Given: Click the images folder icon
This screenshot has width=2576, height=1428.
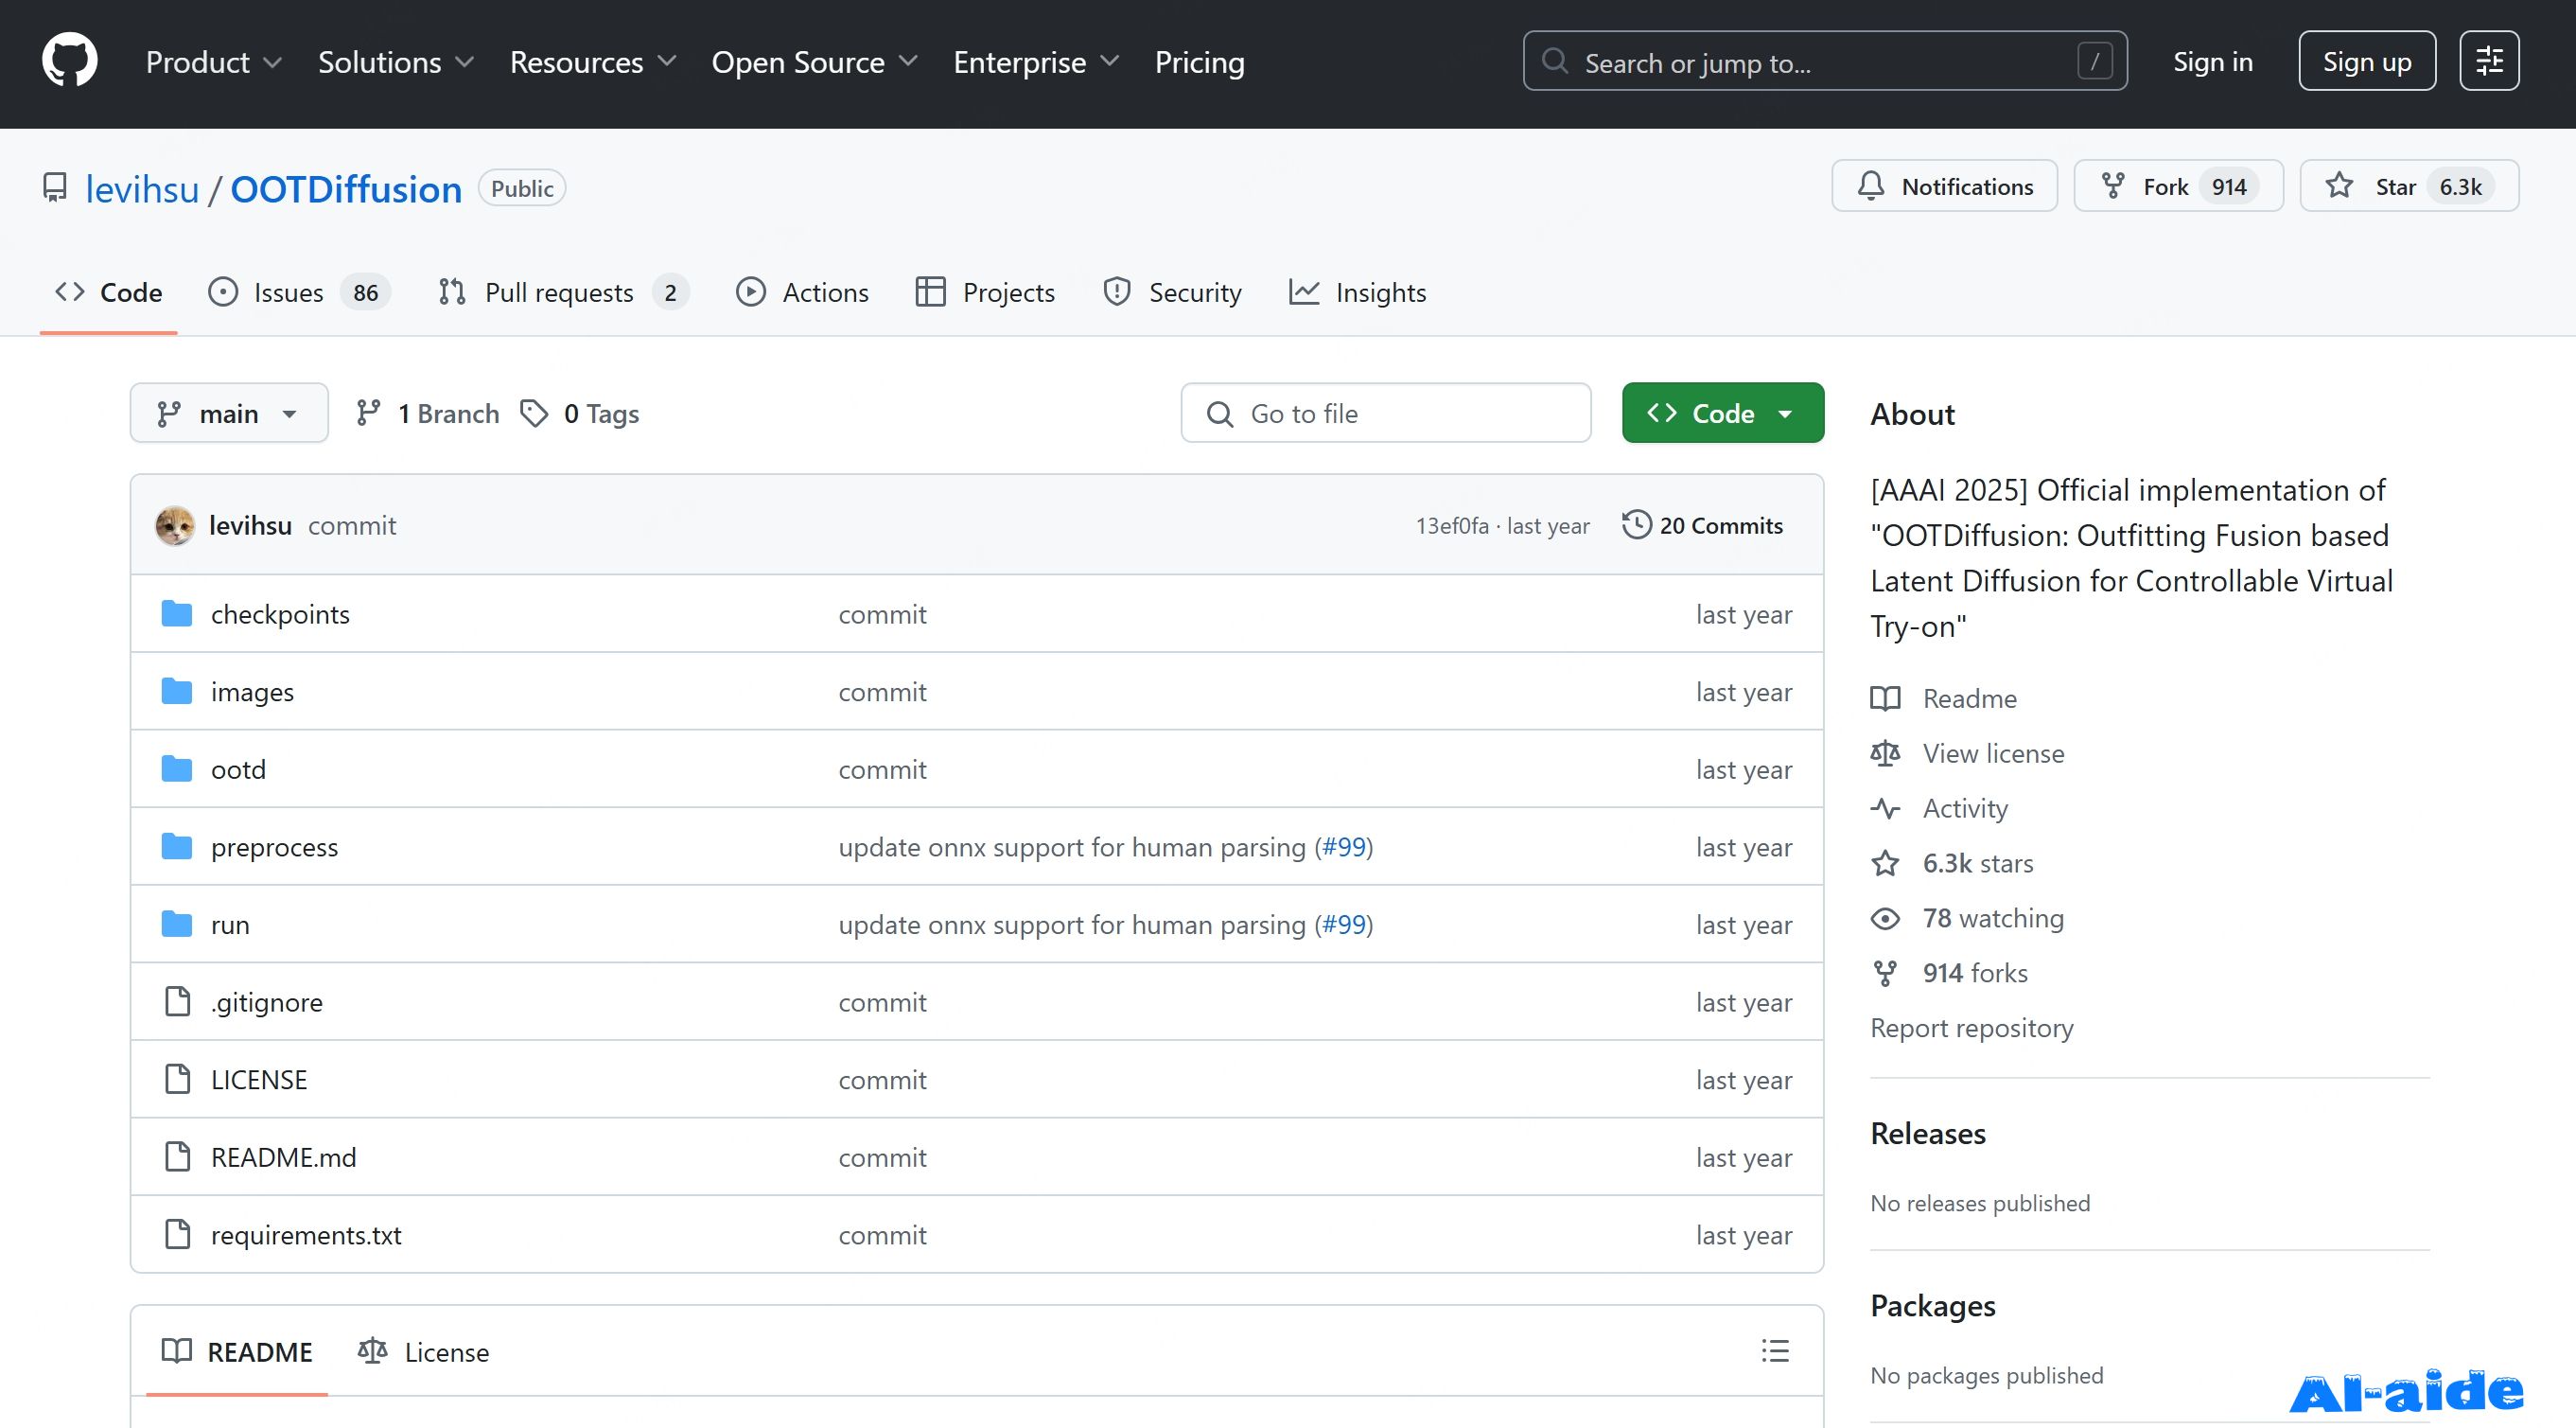Looking at the screenshot, I should pyautogui.click(x=177, y=691).
